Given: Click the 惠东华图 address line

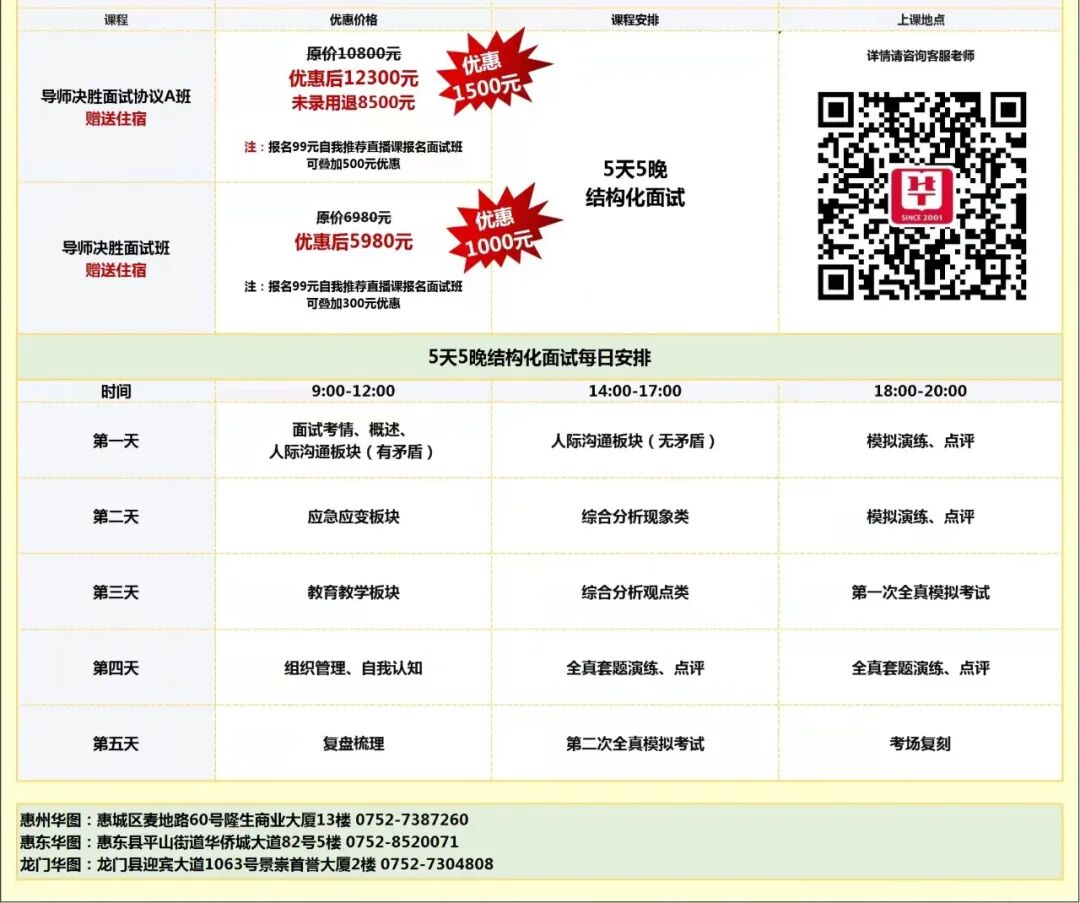Looking at the screenshot, I should pos(239,842).
